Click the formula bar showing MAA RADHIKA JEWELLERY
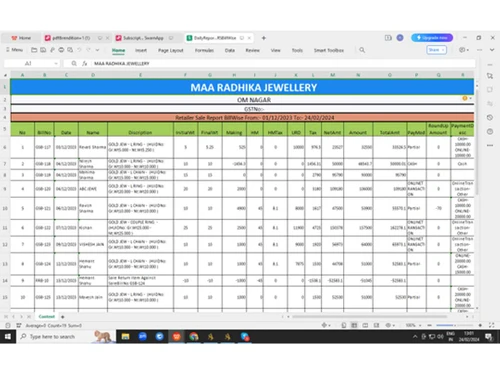The width and height of the screenshot is (500, 375). pyautogui.click(x=283, y=63)
